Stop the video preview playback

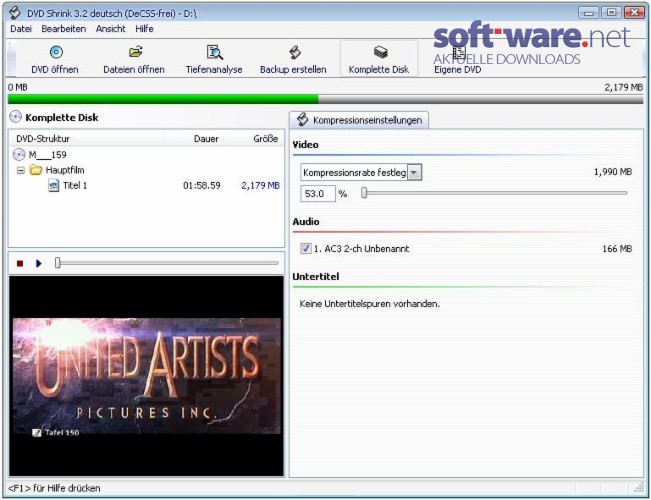click(x=20, y=263)
